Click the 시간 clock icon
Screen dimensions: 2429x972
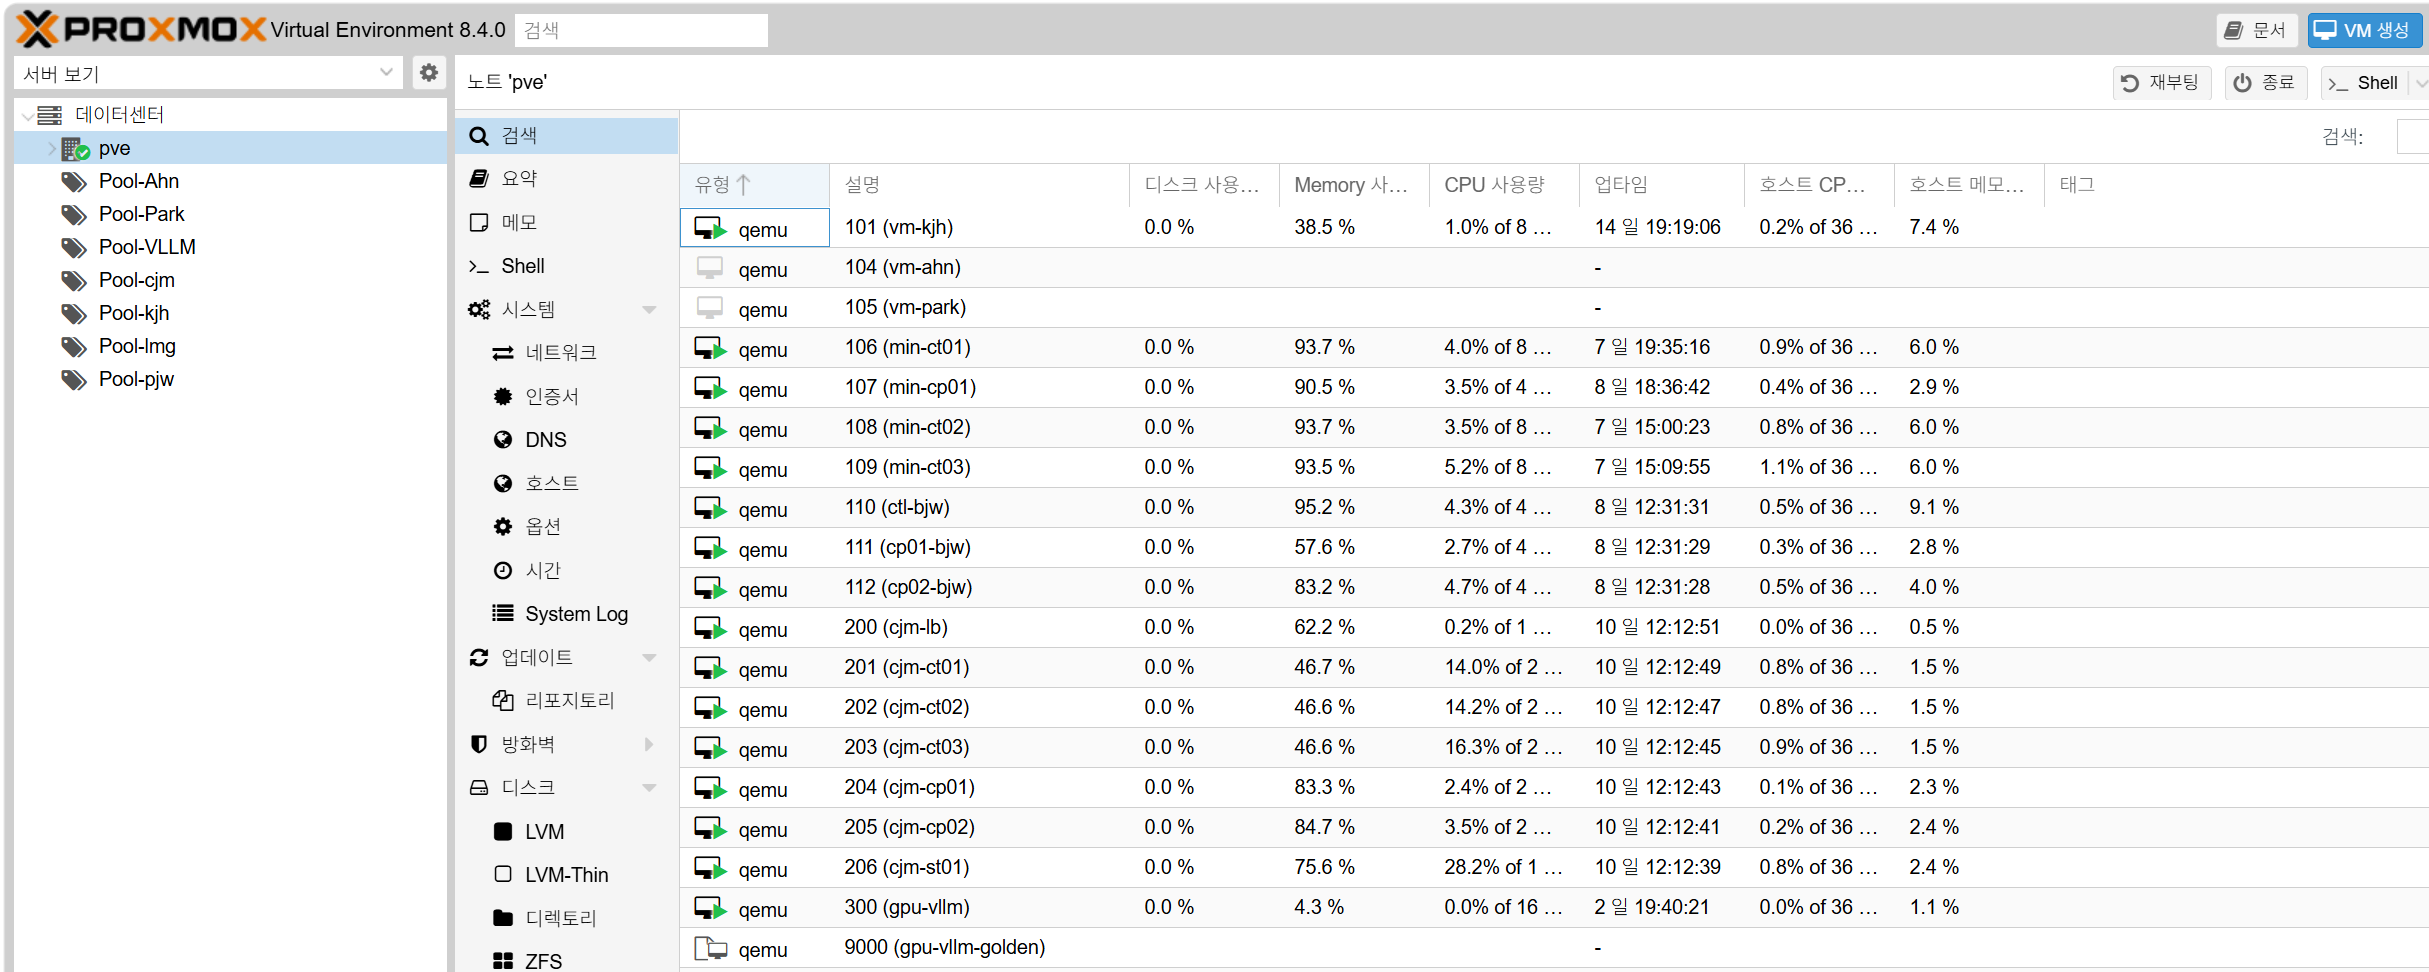click(503, 570)
